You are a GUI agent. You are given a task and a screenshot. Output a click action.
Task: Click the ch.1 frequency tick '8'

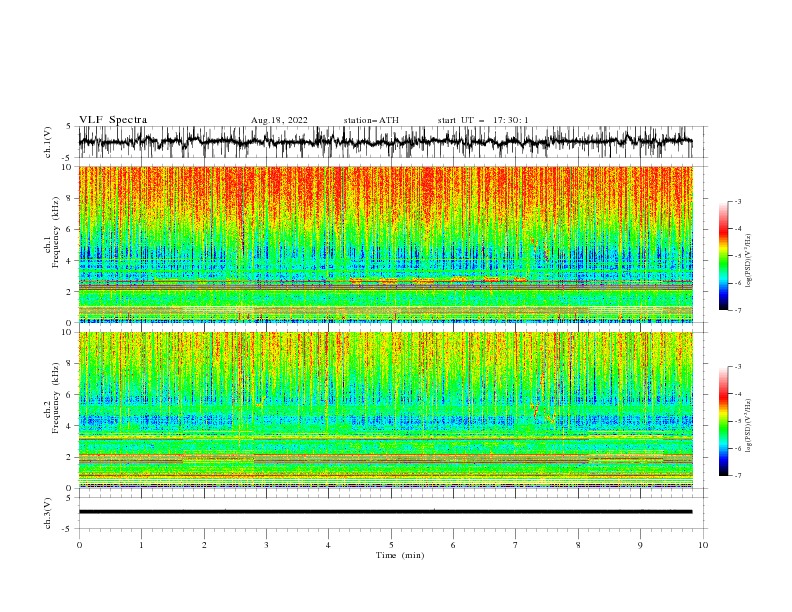click(70, 198)
